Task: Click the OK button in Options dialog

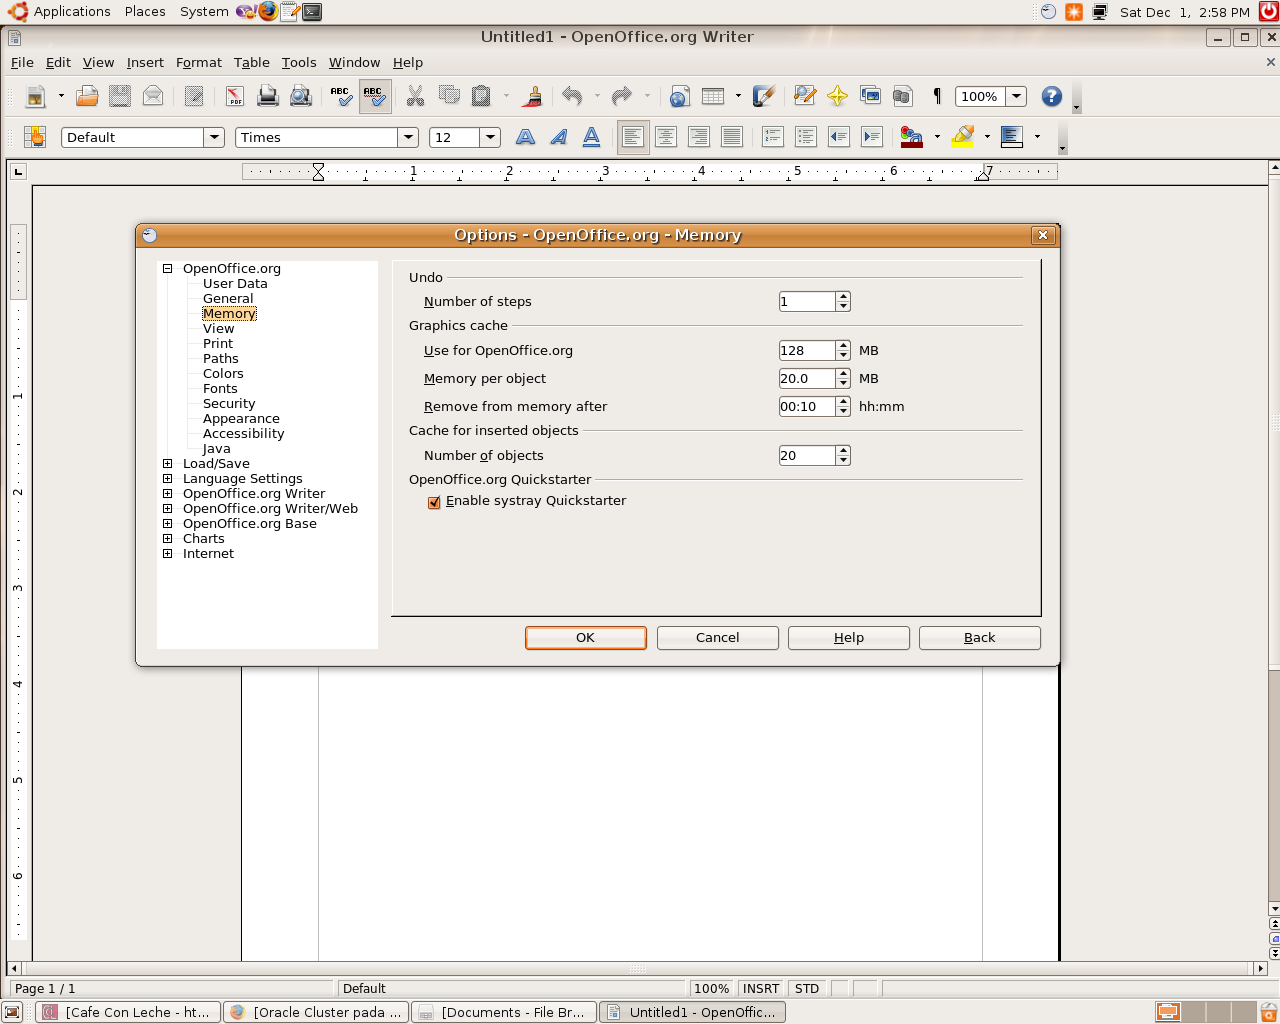Action: point(586,638)
